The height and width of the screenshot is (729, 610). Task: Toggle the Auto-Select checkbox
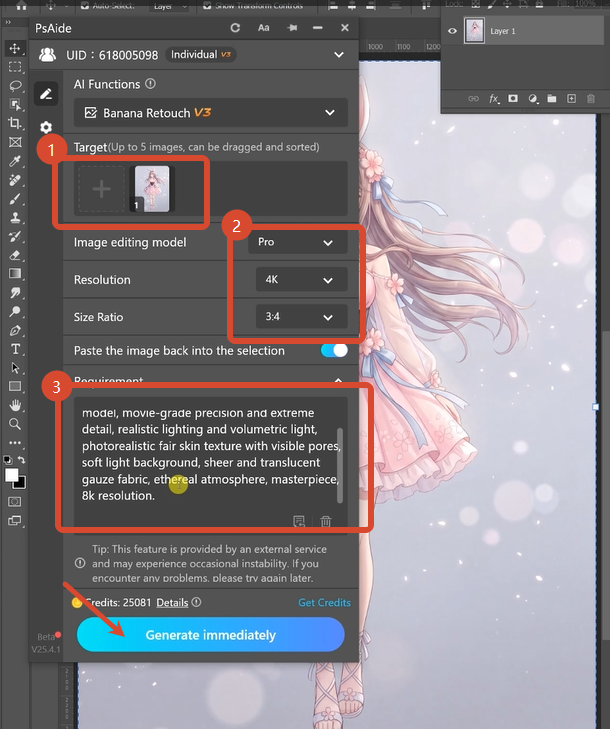pyautogui.click(x=85, y=6)
